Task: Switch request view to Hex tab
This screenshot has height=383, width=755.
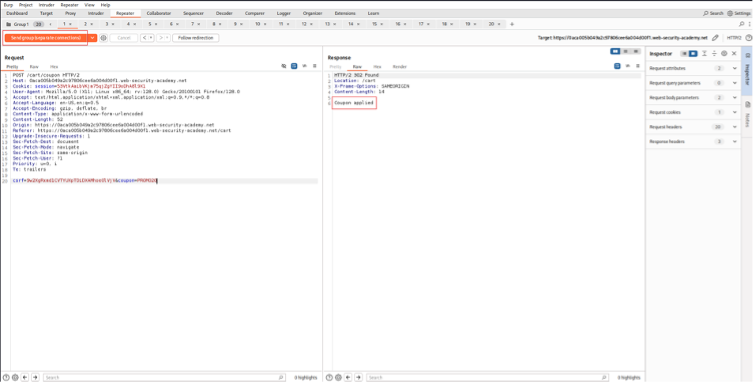Action: (54, 66)
